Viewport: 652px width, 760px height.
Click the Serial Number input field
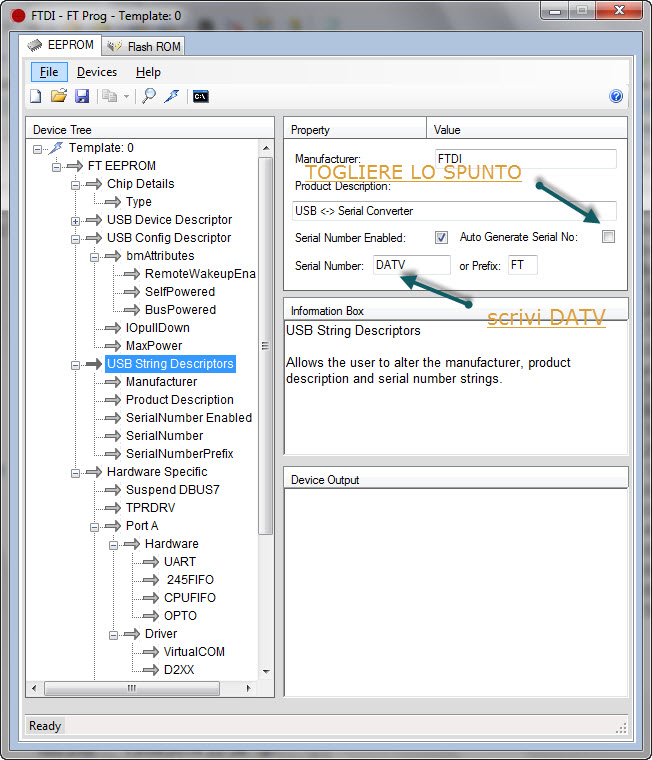coord(412,265)
